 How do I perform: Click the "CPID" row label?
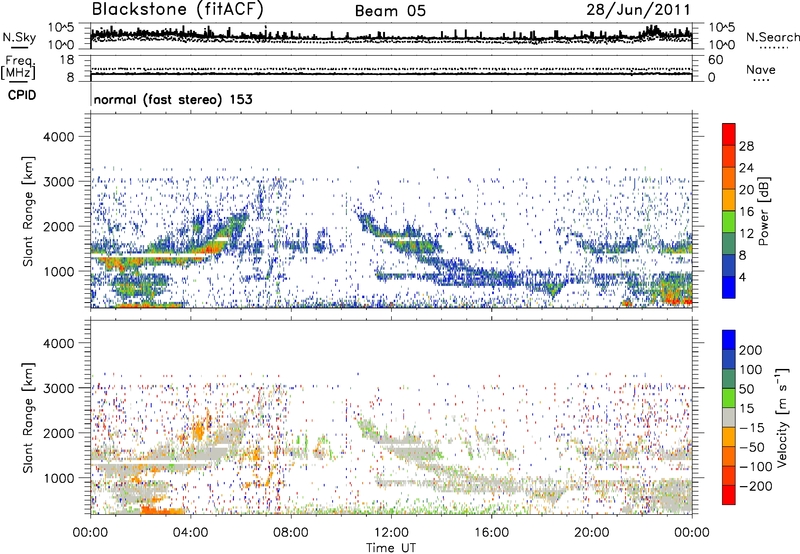tap(22, 95)
